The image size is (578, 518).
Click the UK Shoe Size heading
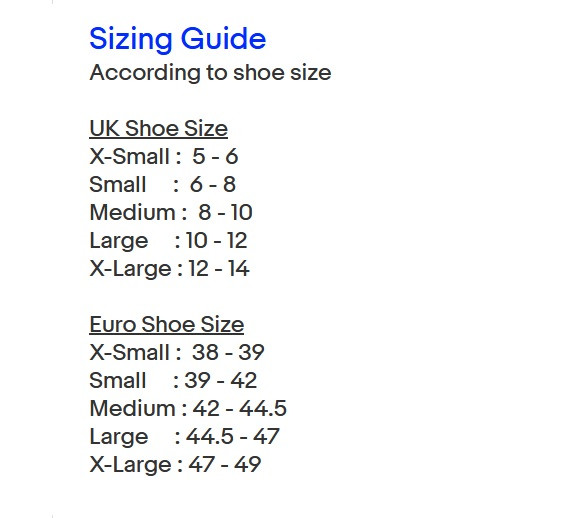pos(159,129)
